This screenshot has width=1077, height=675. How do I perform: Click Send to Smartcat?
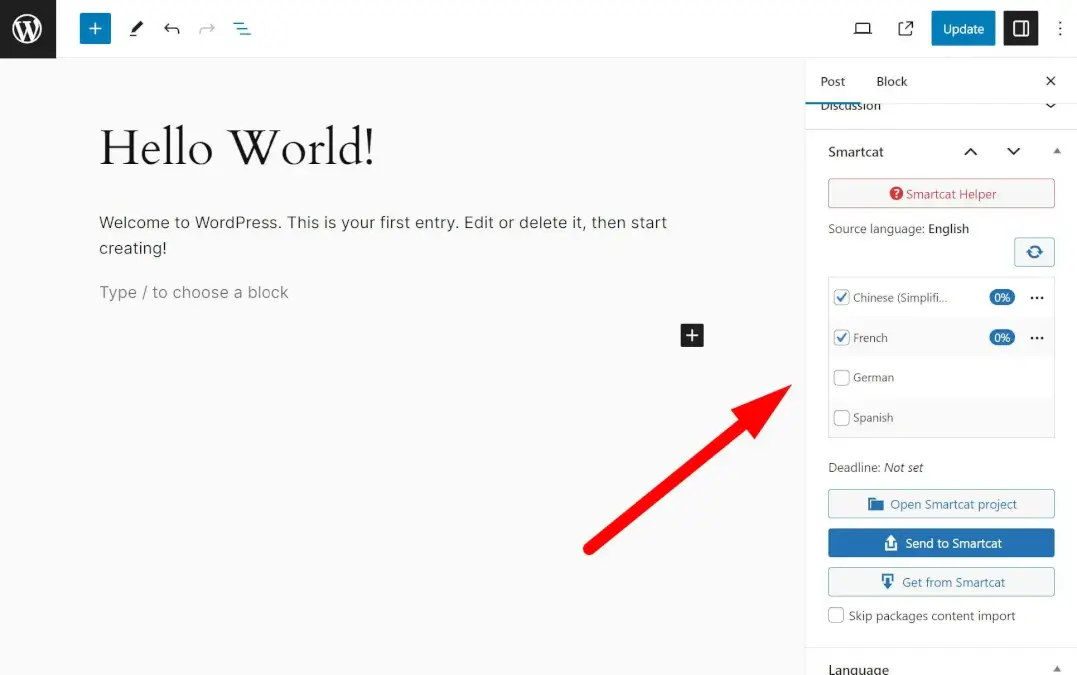[941, 543]
